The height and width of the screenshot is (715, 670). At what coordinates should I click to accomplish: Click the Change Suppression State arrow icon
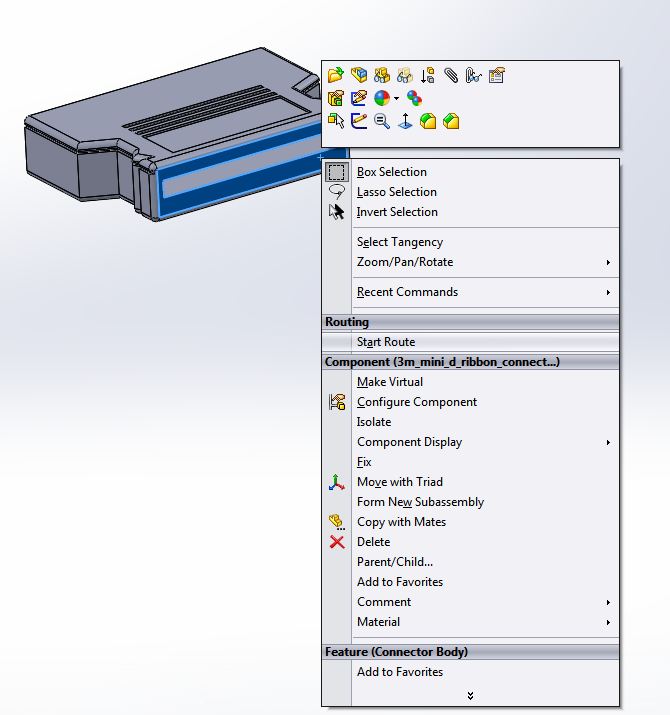point(427,75)
